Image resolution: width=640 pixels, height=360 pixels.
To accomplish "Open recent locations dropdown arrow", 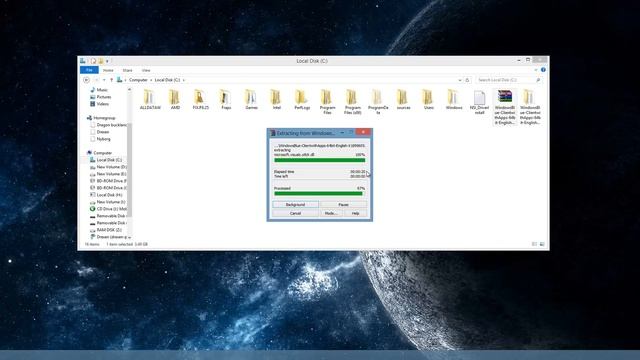I will click(104, 80).
